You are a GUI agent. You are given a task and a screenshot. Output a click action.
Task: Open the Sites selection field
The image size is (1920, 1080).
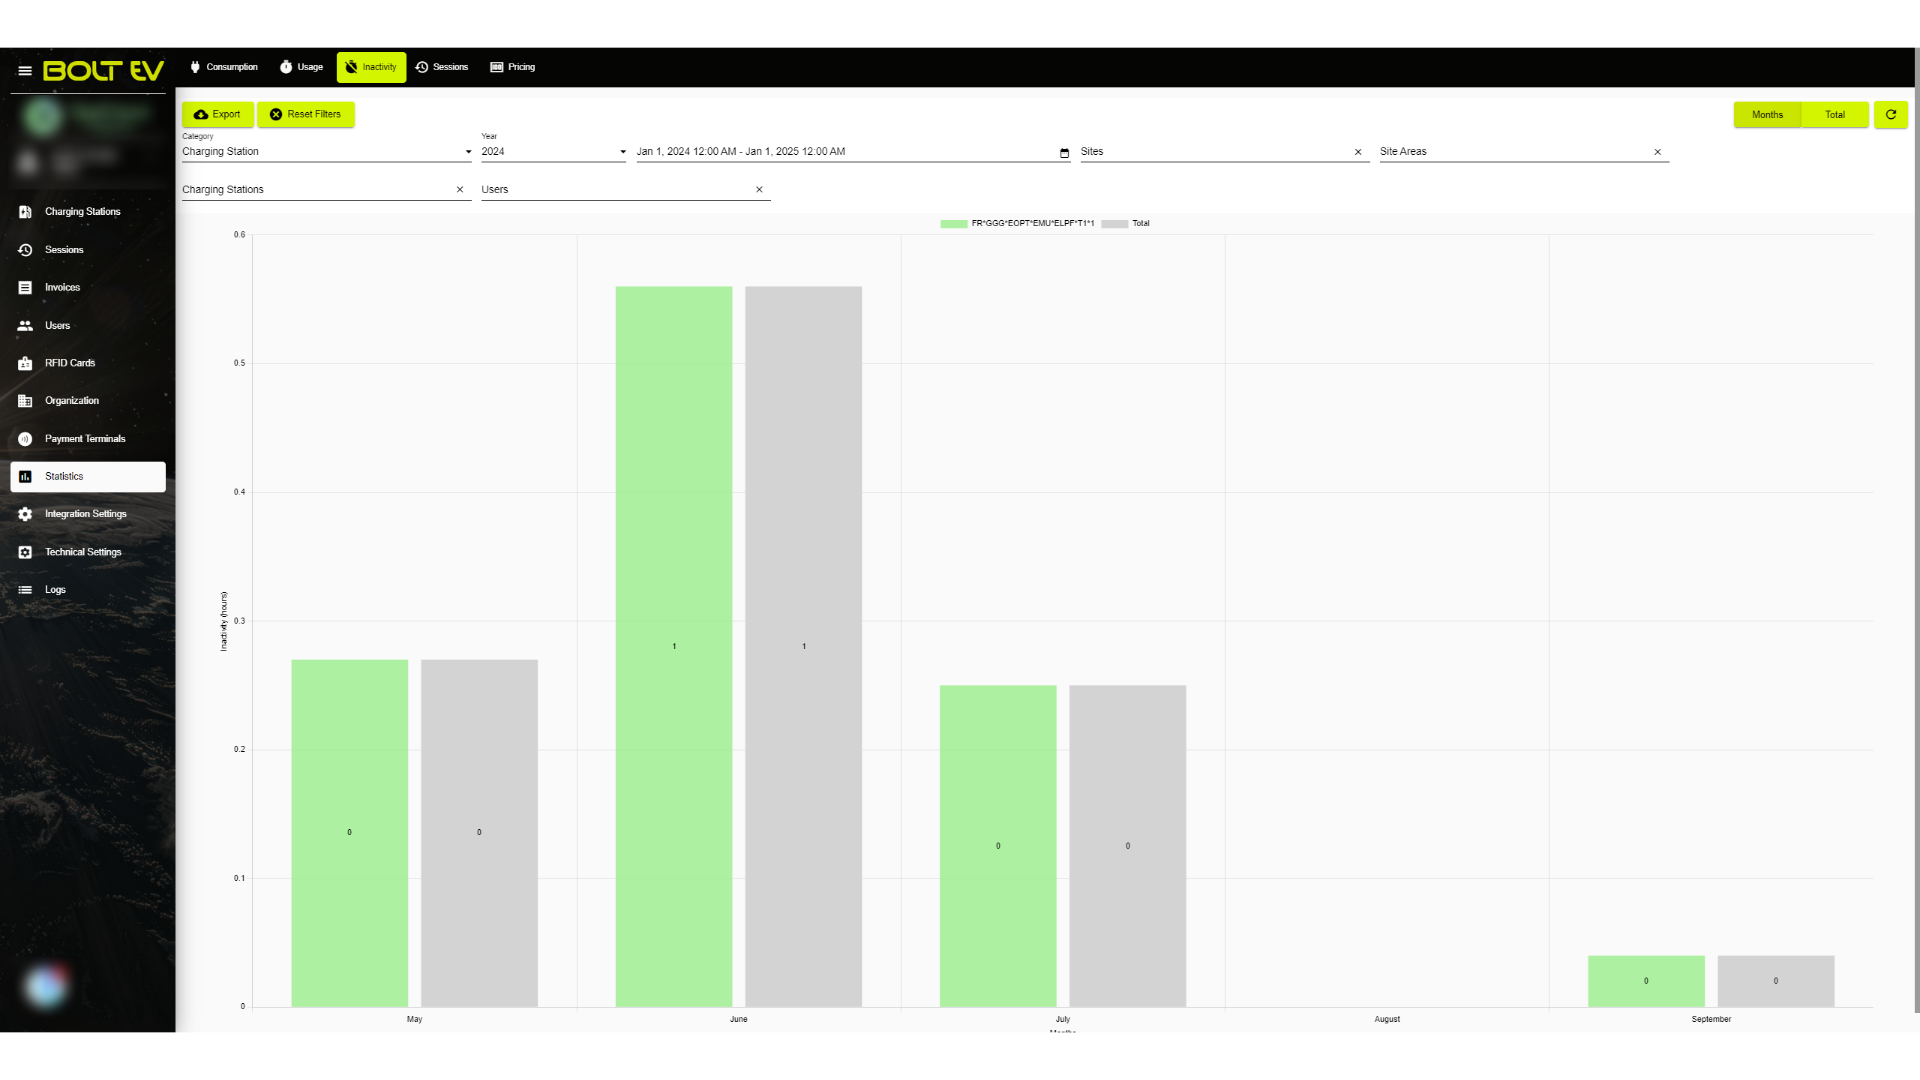(x=1214, y=152)
